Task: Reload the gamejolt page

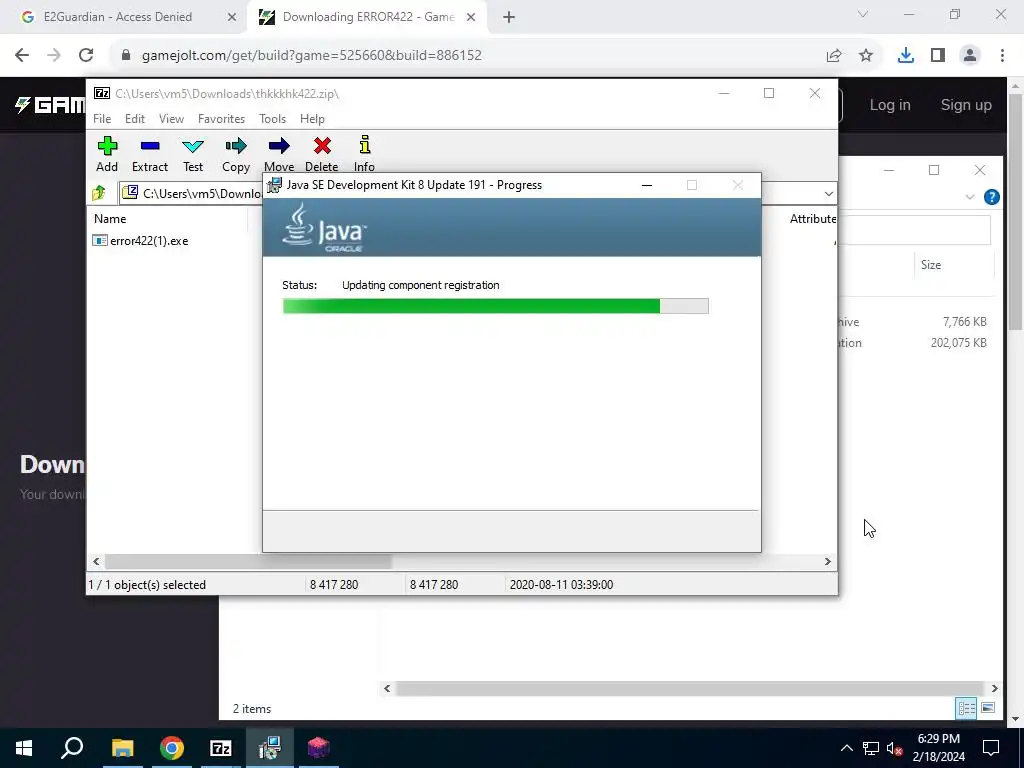Action: click(86, 56)
